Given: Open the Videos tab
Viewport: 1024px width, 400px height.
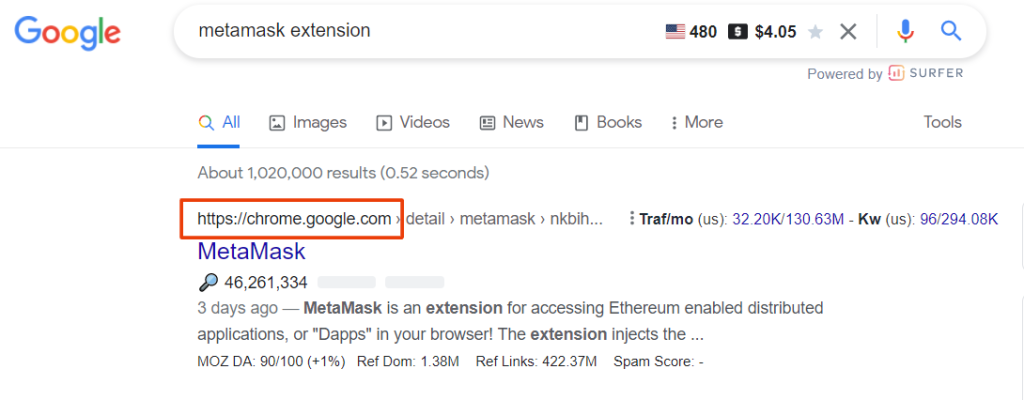Looking at the screenshot, I should 413,122.
